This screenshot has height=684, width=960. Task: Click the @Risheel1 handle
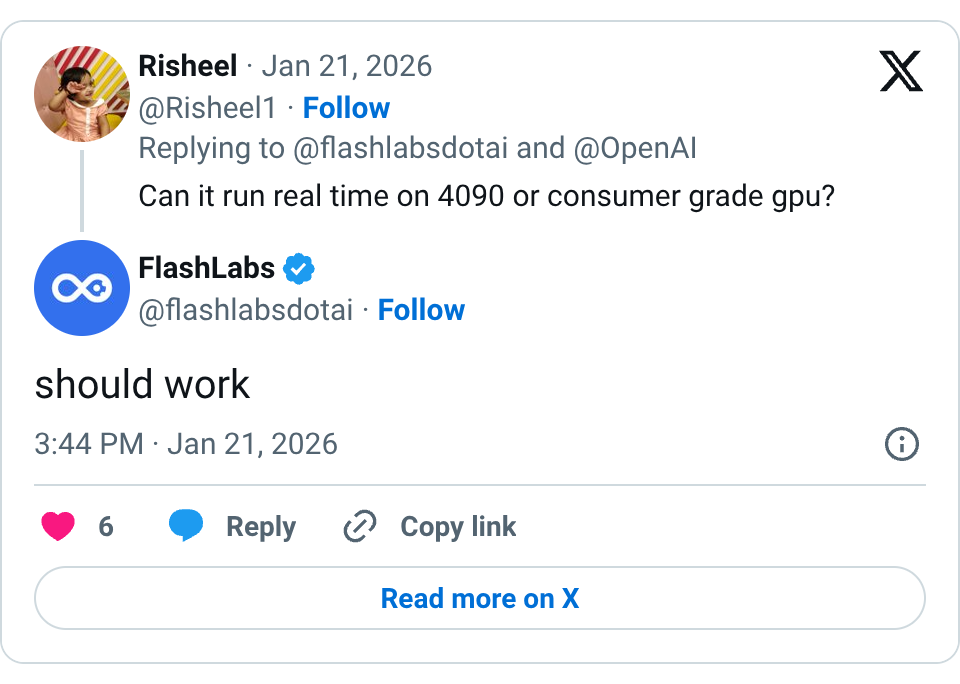click(207, 108)
